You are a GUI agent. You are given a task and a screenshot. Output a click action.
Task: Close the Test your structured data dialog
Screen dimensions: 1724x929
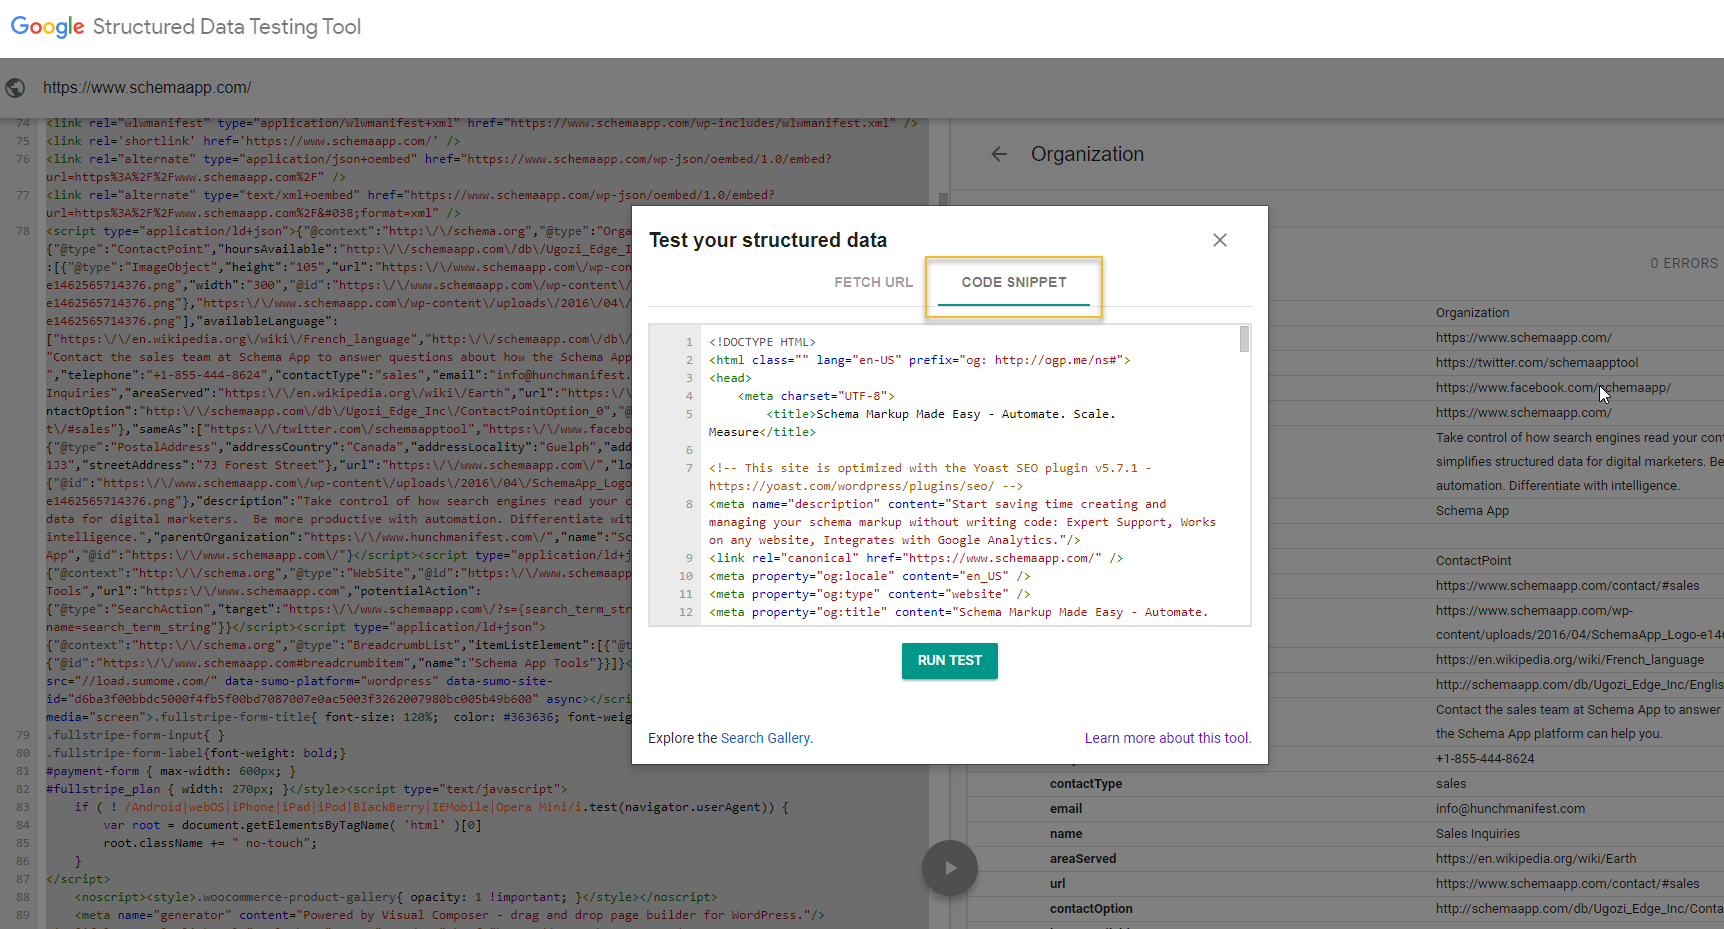point(1220,240)
